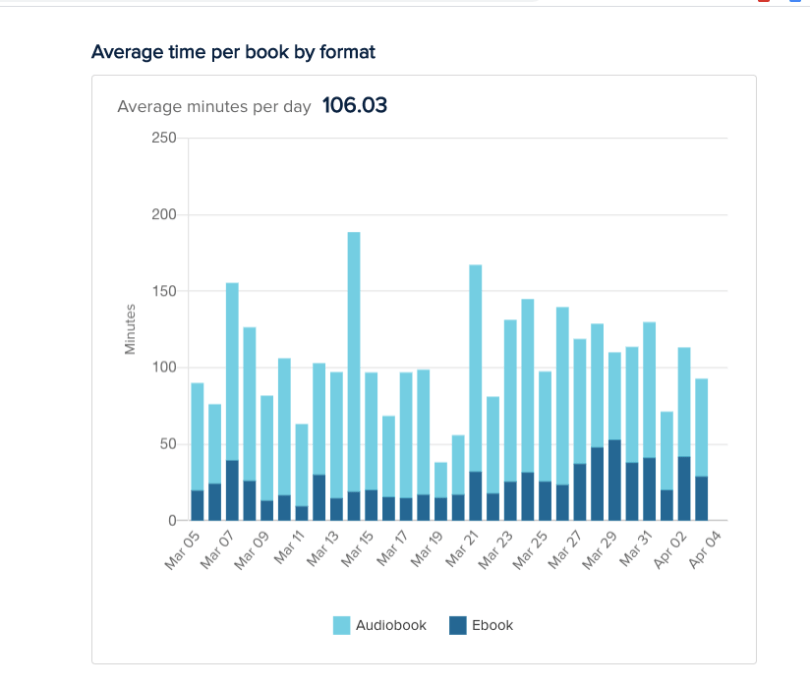Click the Audiobook legend color swatch
The image size is (810, 686).
tap(341, 626)
